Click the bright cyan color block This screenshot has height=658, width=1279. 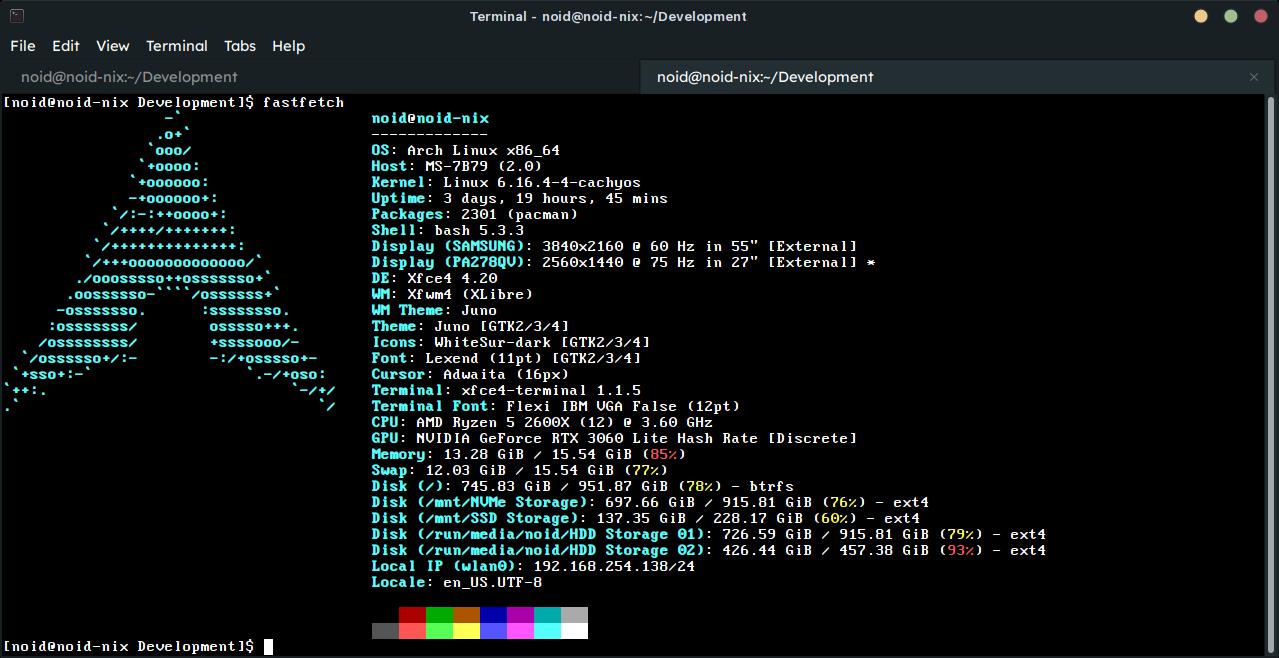pos(547,630)
